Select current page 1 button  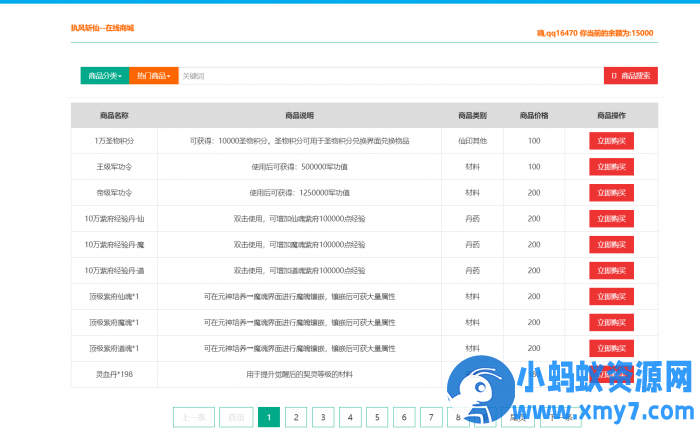[x=268, y=417]
